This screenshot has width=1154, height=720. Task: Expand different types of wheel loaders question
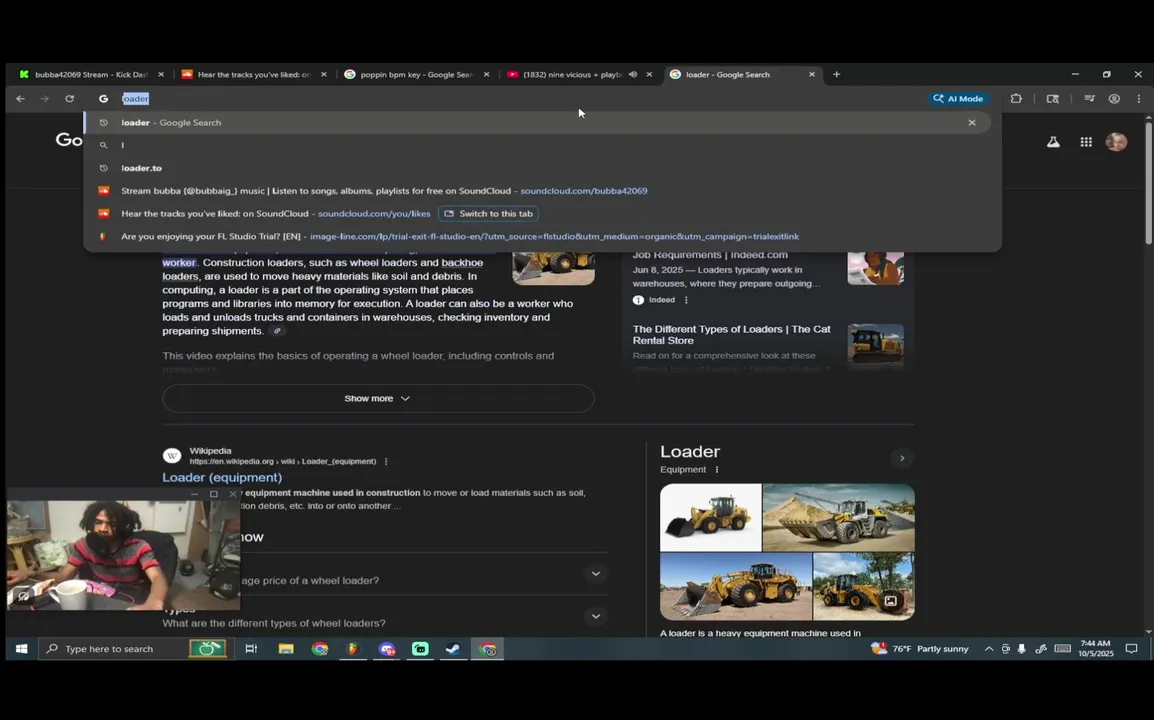[x=384, y=617]
